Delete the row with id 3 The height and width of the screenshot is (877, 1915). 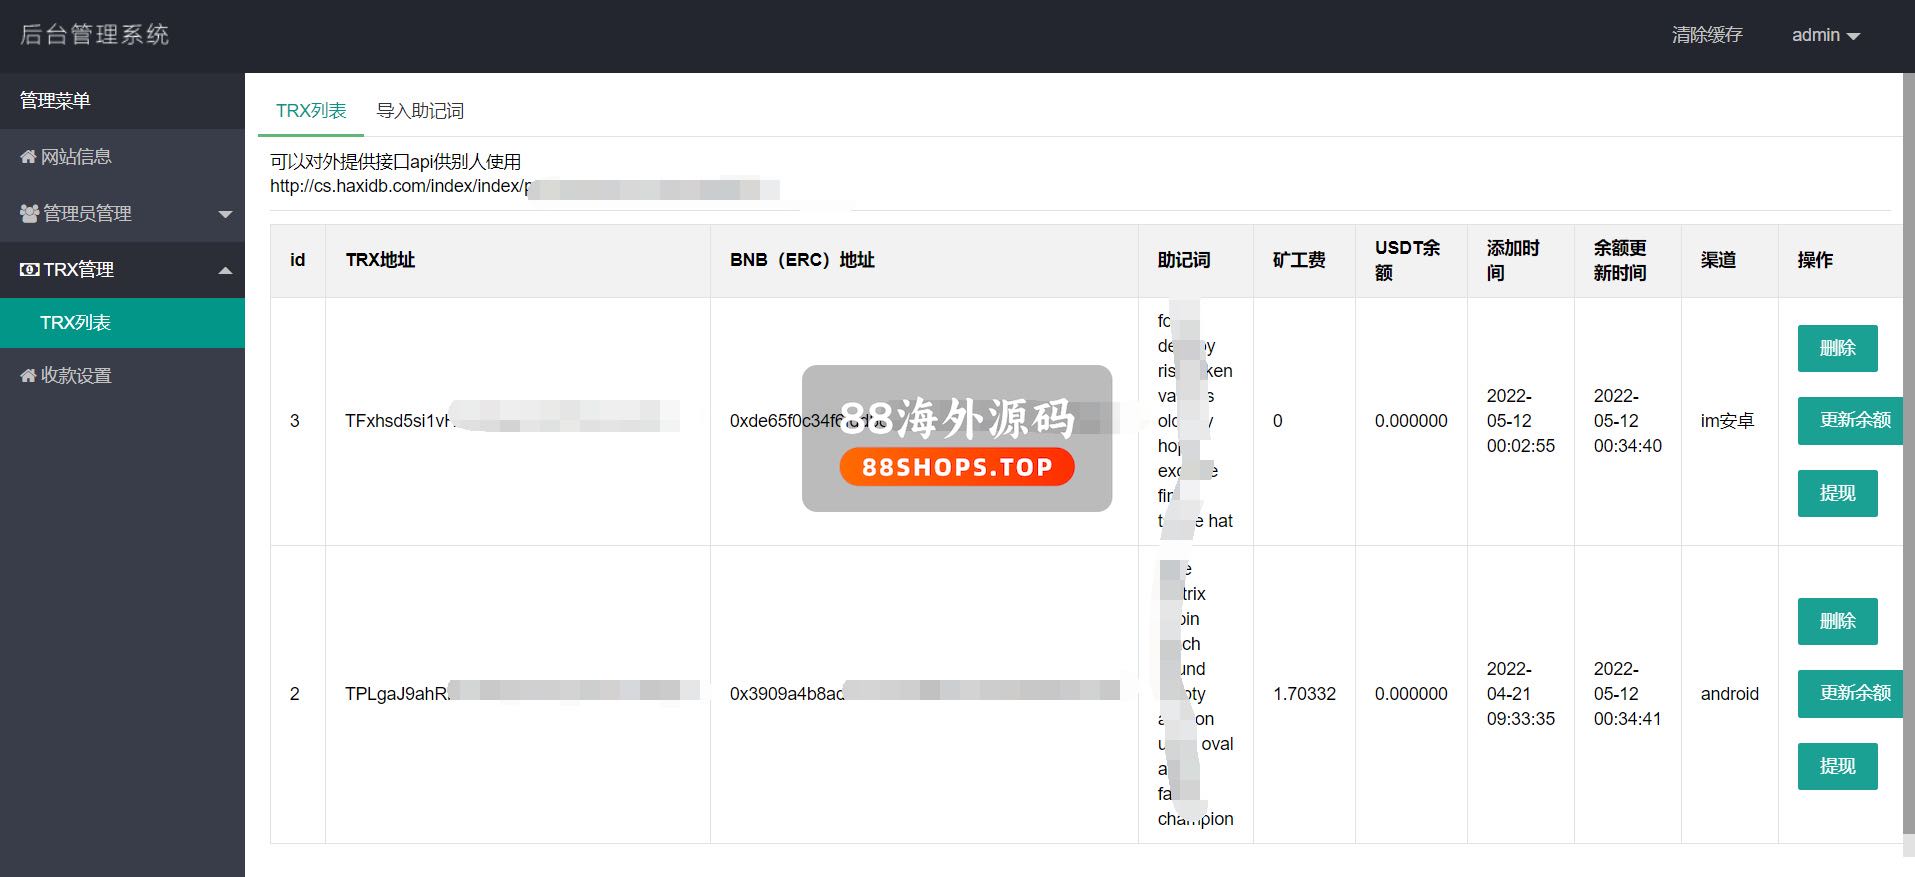point(1837,348)
